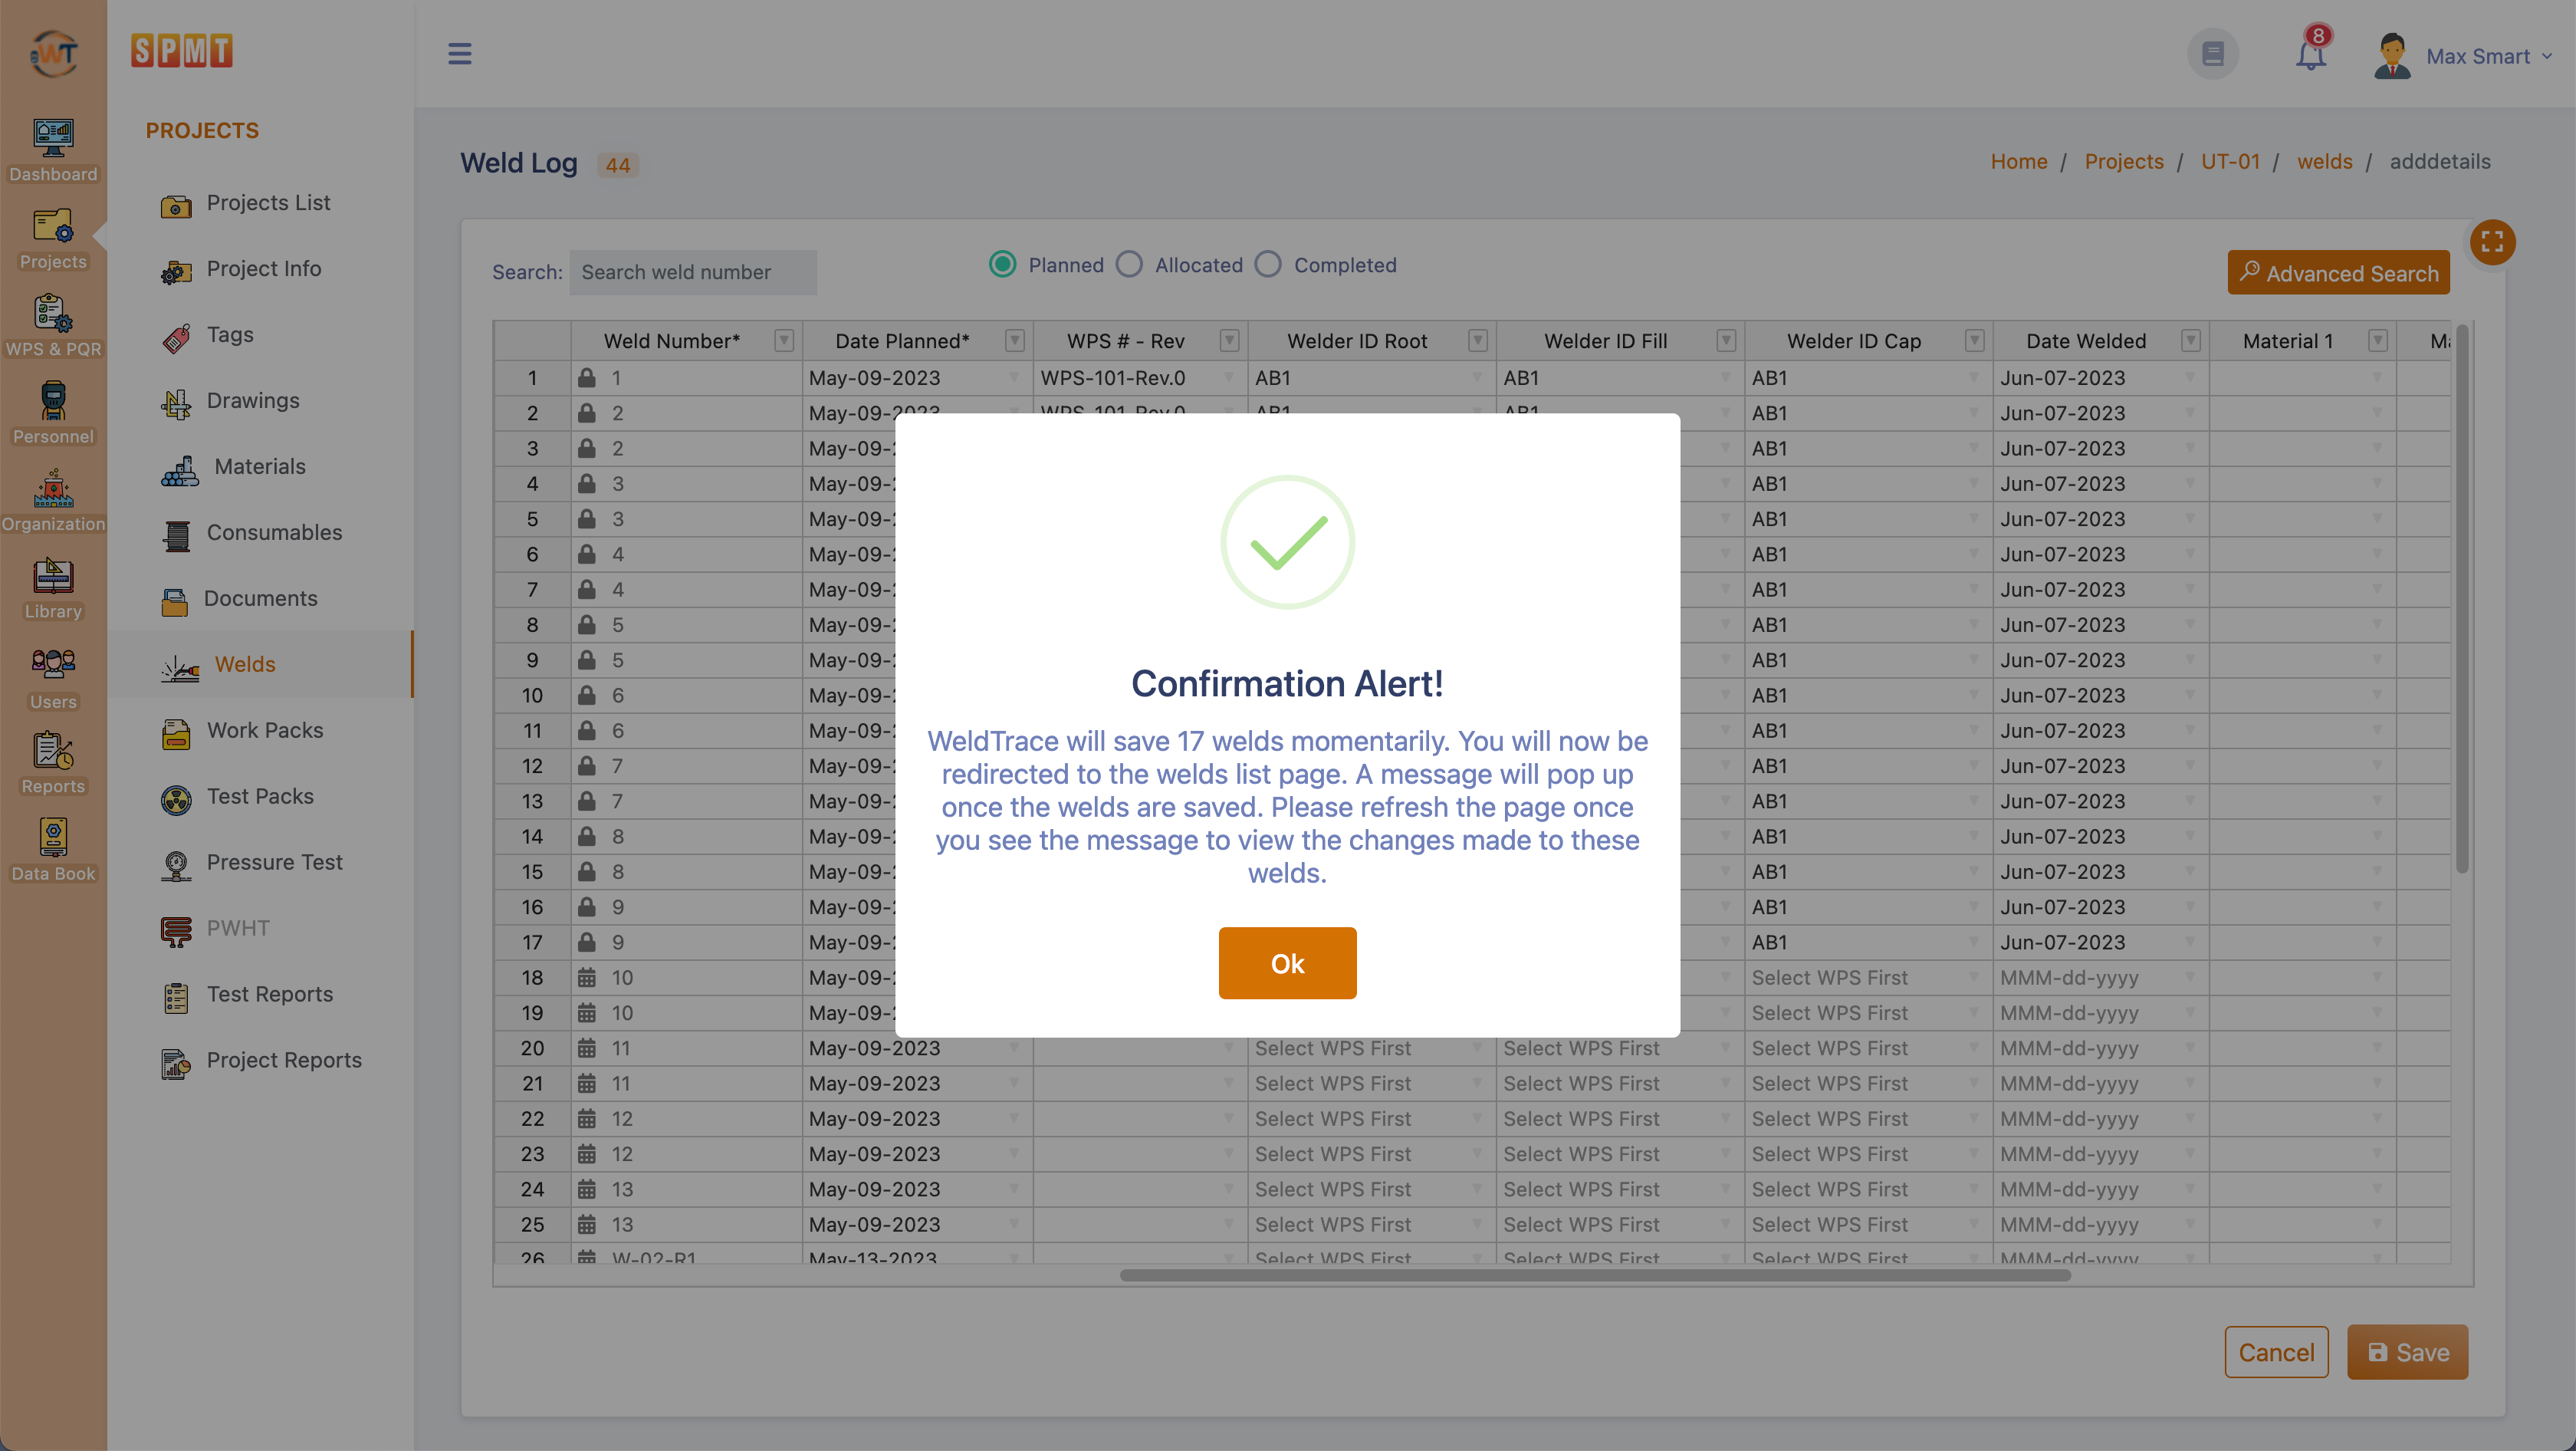Screen dimensions: 2576x1451
Task: Open Drawings in sidebar
Action: pyautogui.click(x=230, y=401)
